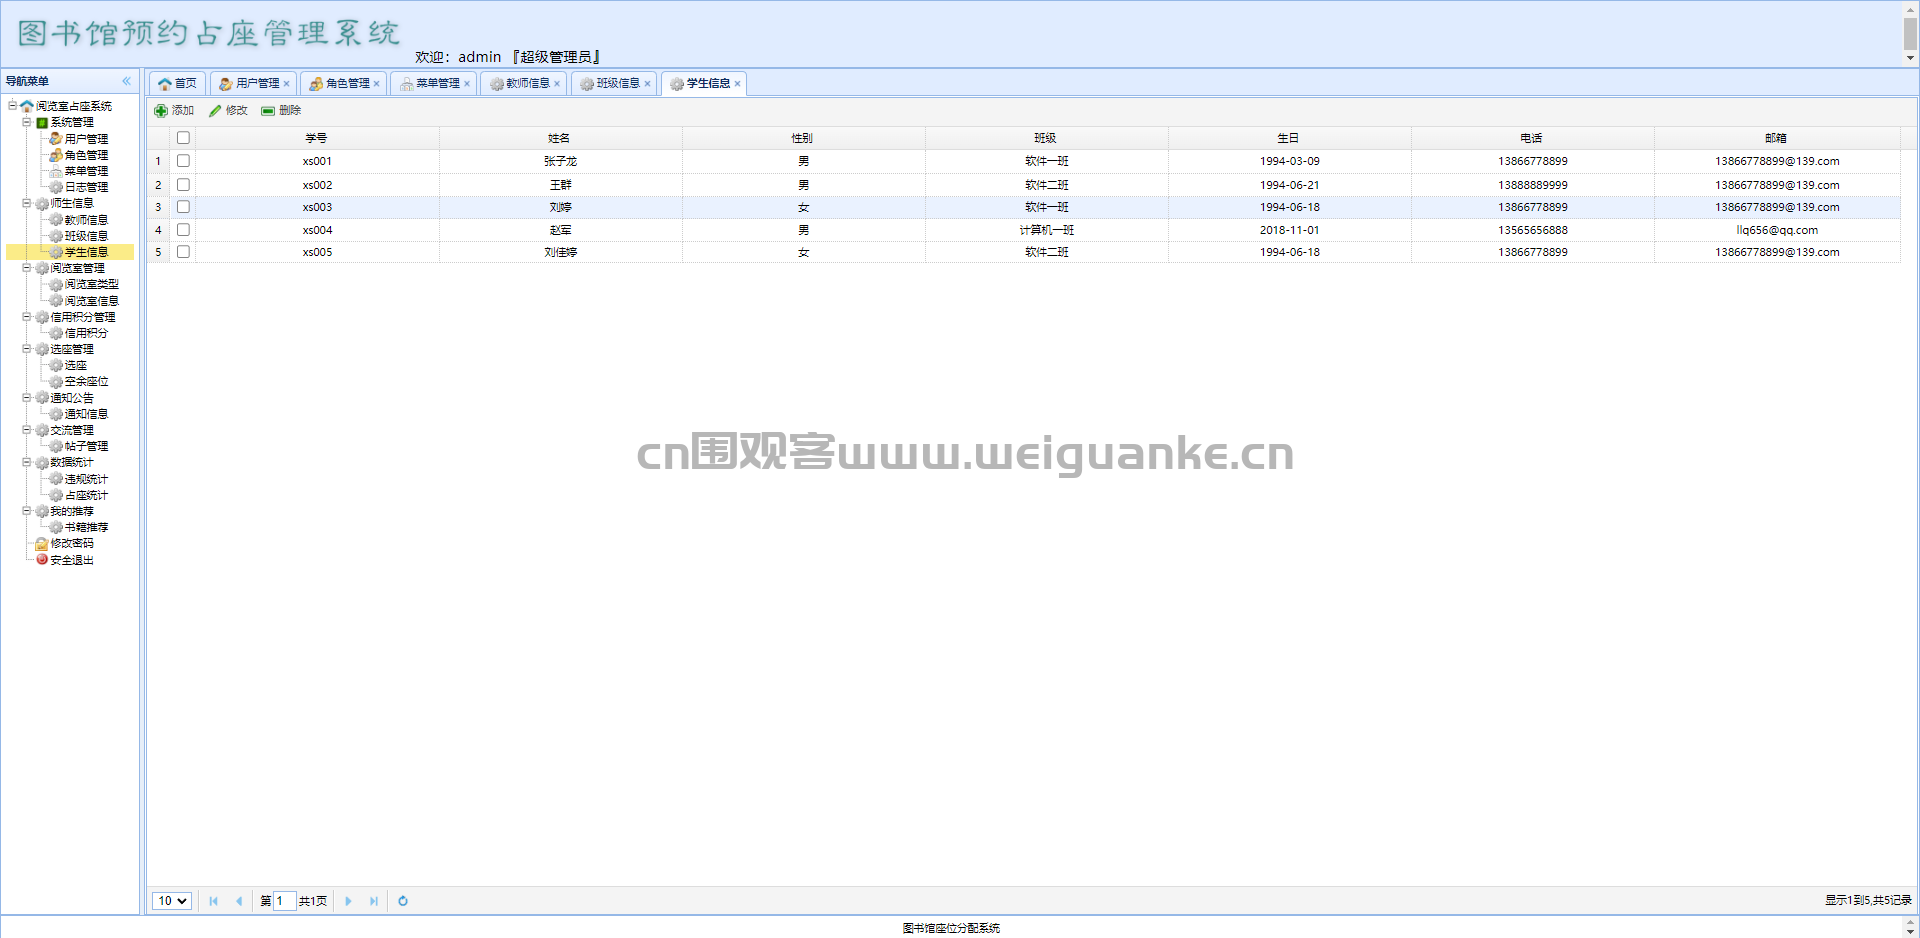Open 用户管理 in navigation tree
The image size is (1920, 938).
tap(86, 139)
